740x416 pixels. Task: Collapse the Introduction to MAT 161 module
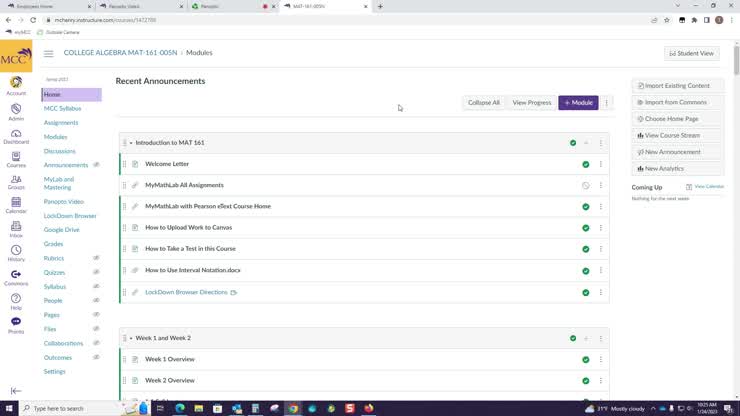tap(131, 143)
